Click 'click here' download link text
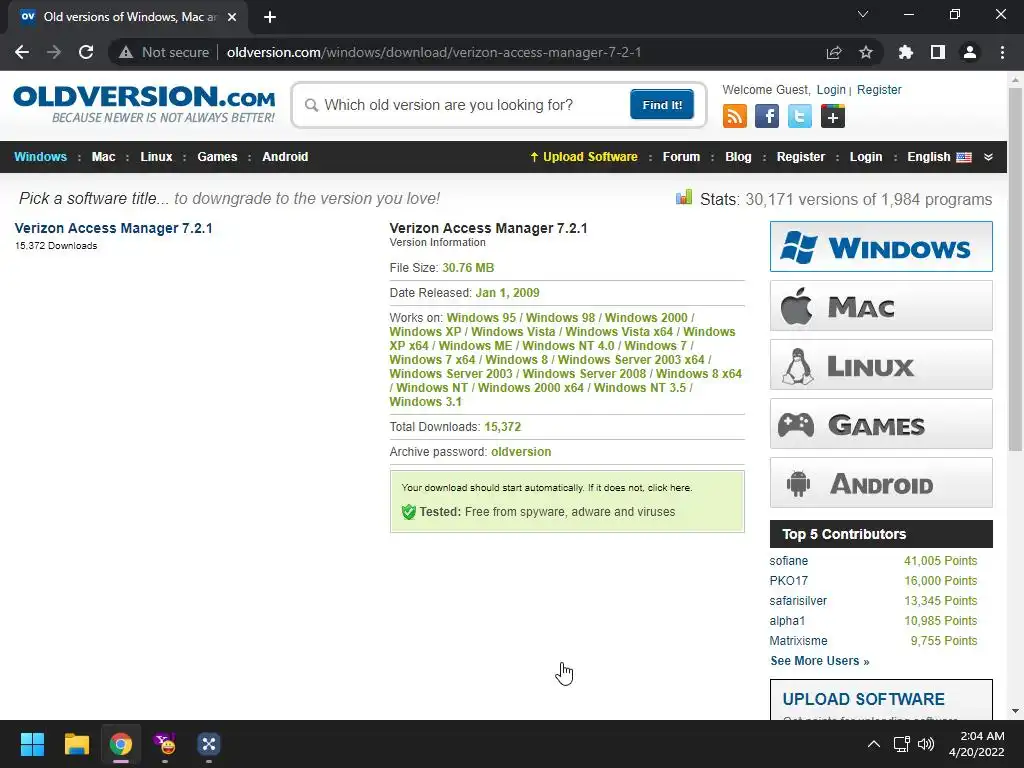Screen dimensions: 1024x768 coord(669,488)
